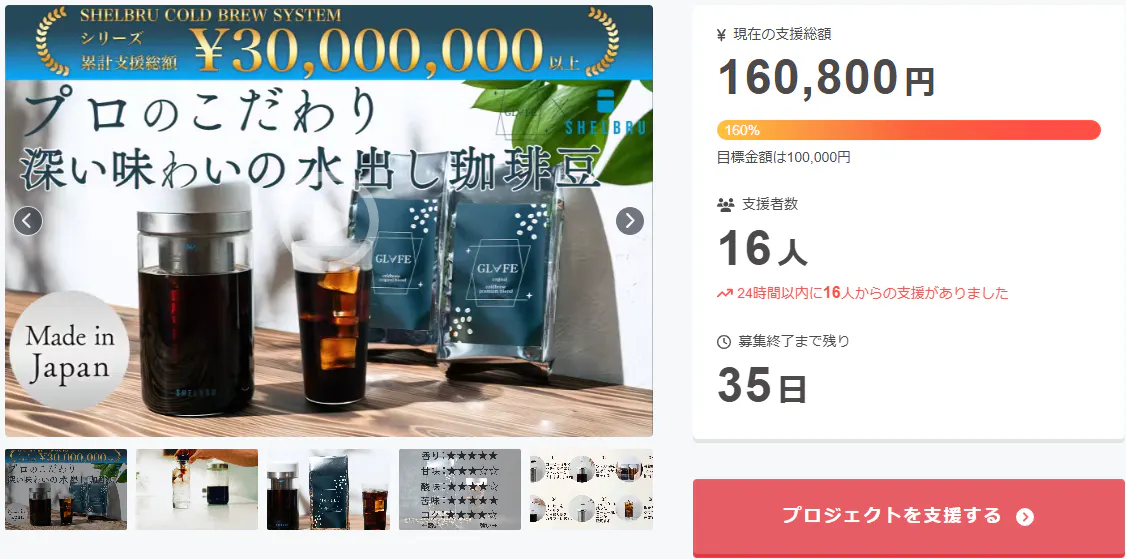Select the thumbnail showing hand pouring coffee

(x=197, y=489)
